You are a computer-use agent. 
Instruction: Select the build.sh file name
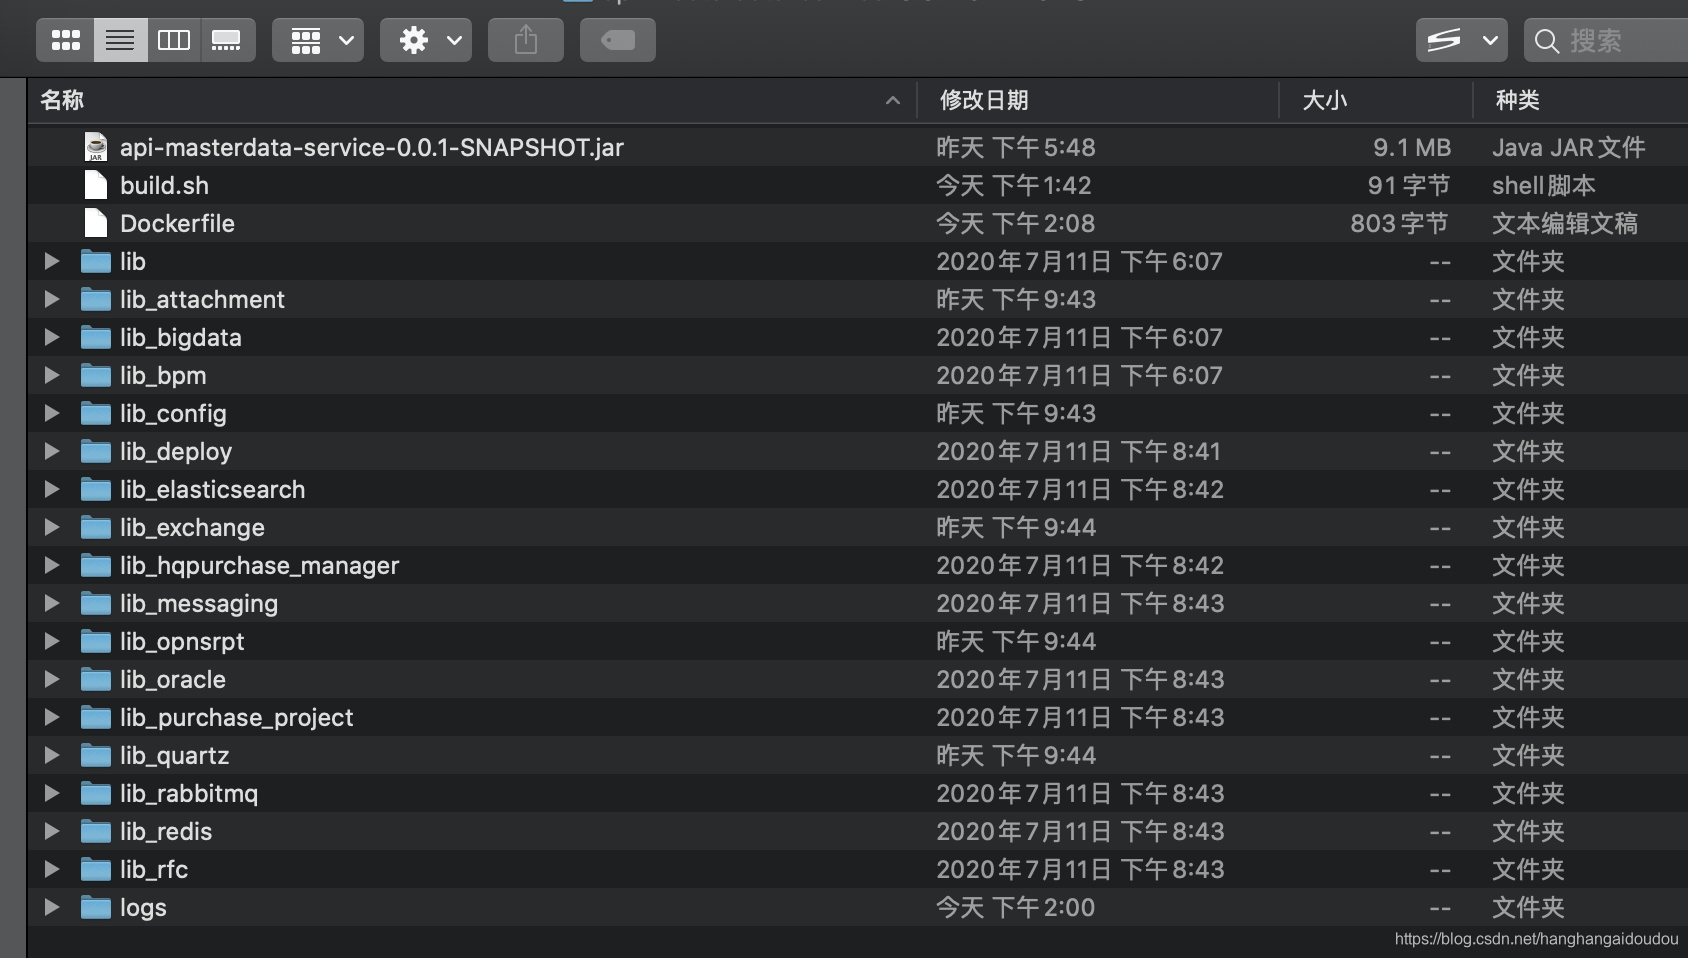point(165,185)
